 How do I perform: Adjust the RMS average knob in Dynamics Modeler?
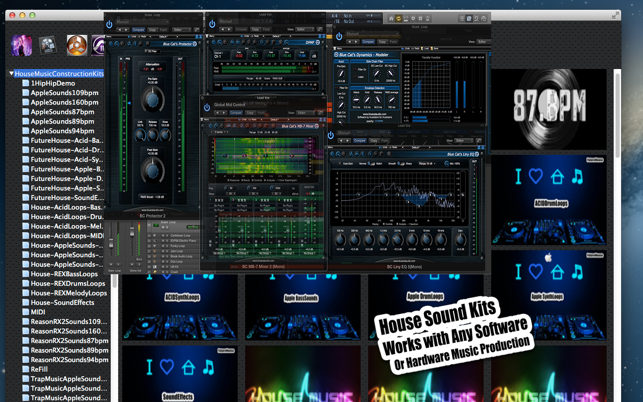[392, 100]
